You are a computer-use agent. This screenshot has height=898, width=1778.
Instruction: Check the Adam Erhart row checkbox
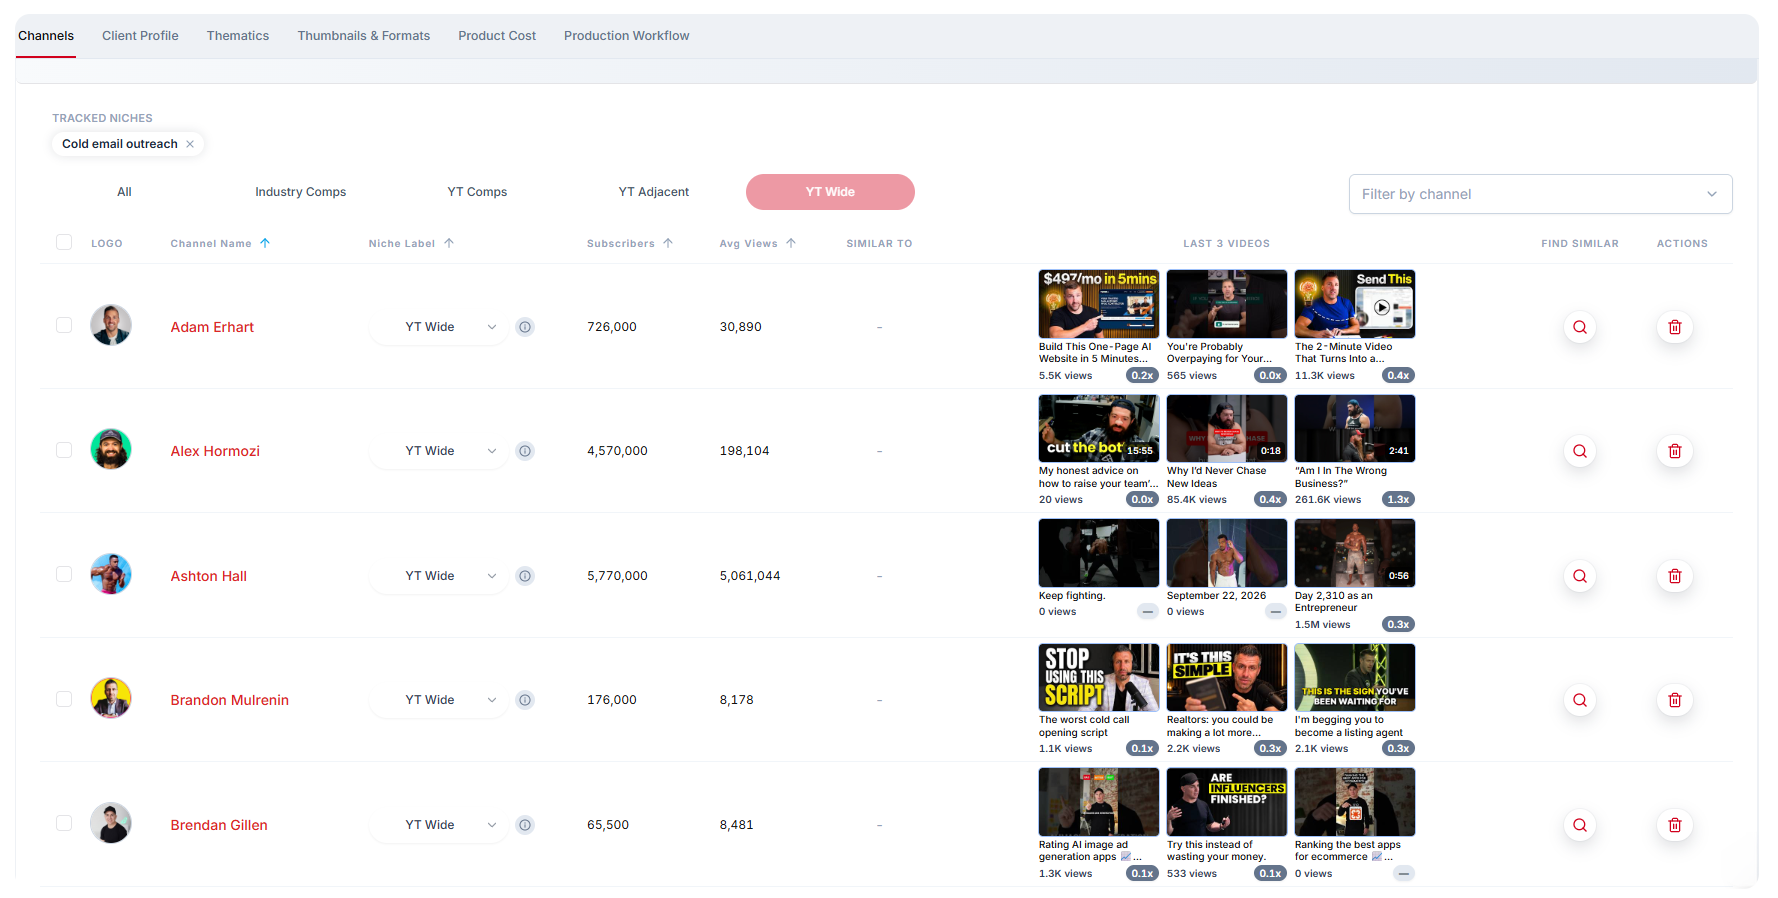64,325
